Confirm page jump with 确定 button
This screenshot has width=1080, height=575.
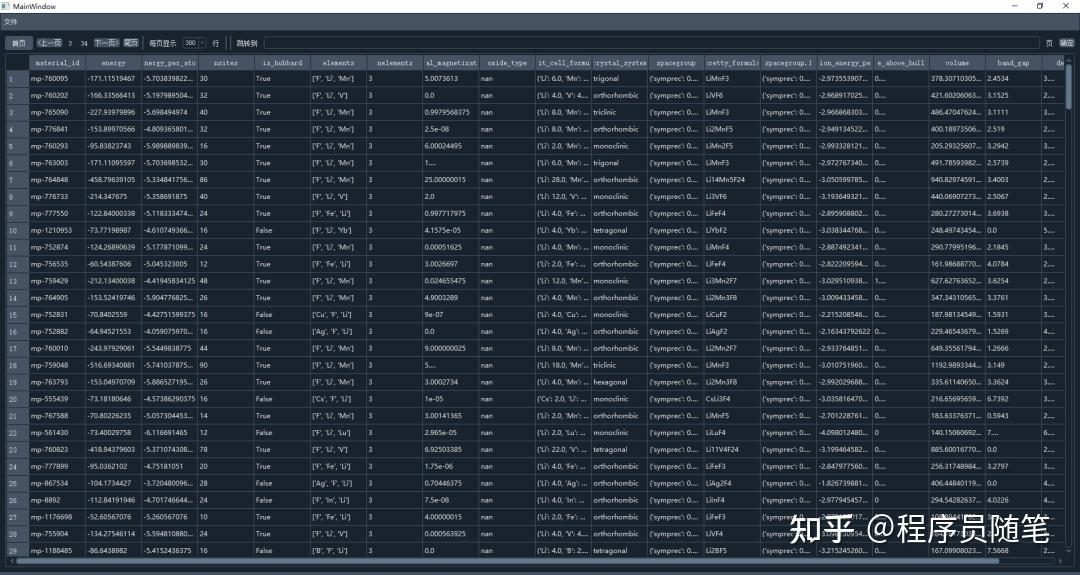1066,43
